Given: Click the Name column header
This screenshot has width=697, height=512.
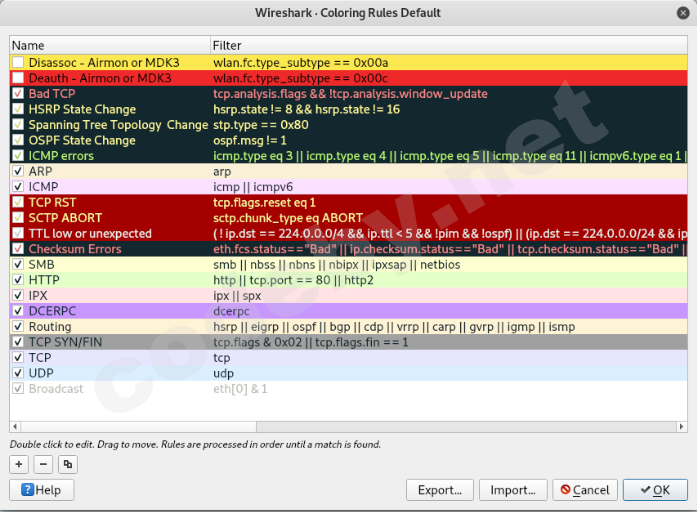Looking at the screenshot, I should pos(110,45).
